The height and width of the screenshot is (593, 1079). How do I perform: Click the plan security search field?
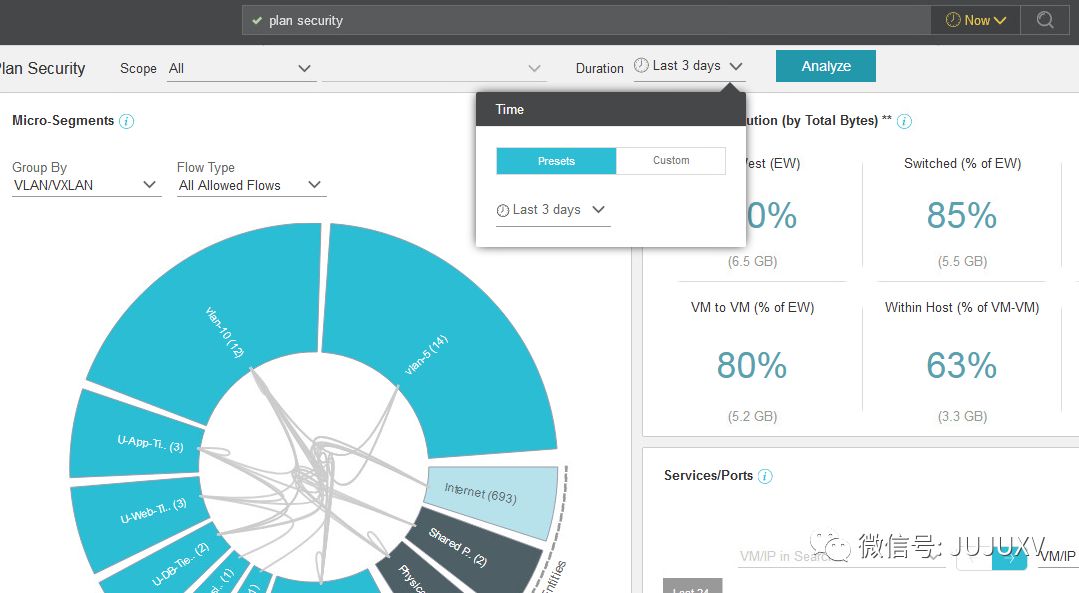pyautogui.click(x=586, y=21)
